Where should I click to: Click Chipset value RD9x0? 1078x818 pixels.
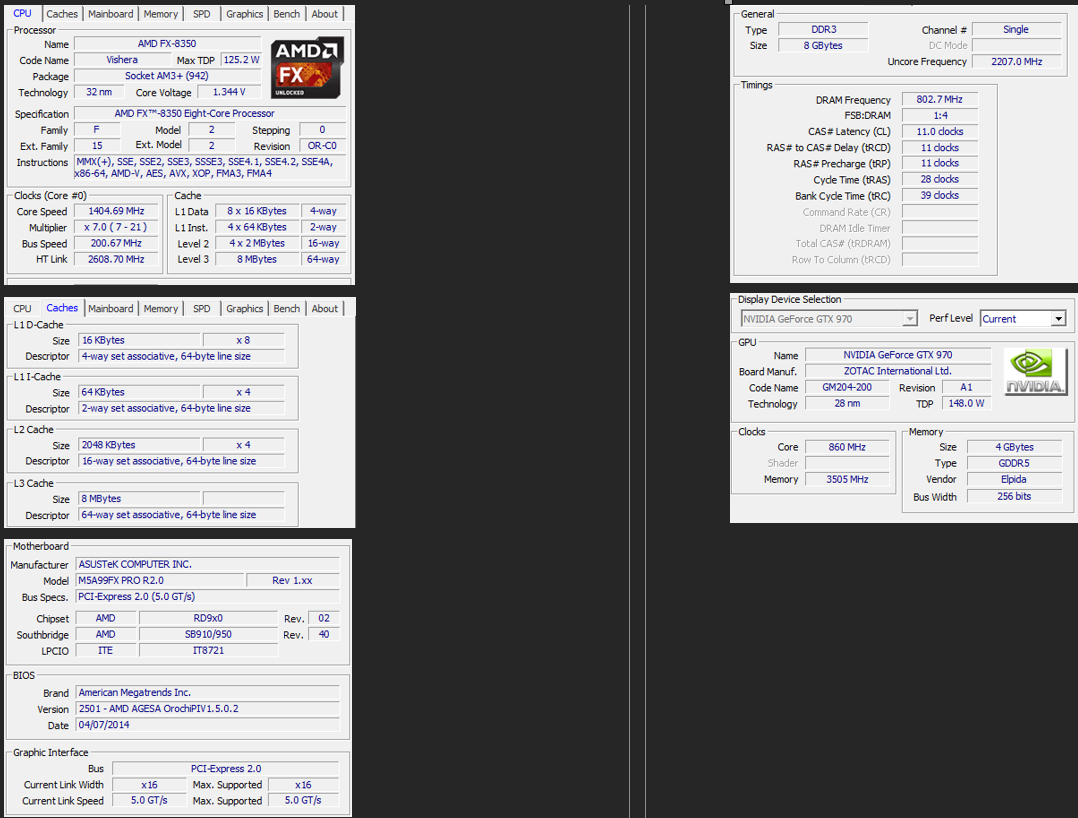208,618
